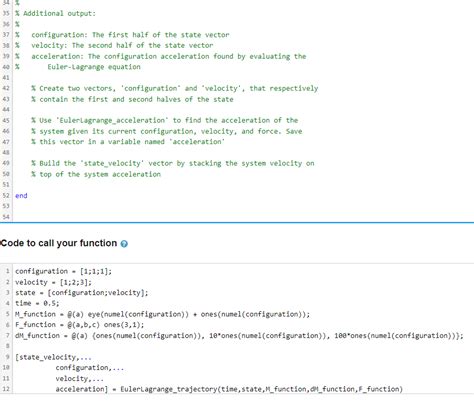Click the M_function definition line
Viewport: 474px width, 404px height.
point(162,314)
